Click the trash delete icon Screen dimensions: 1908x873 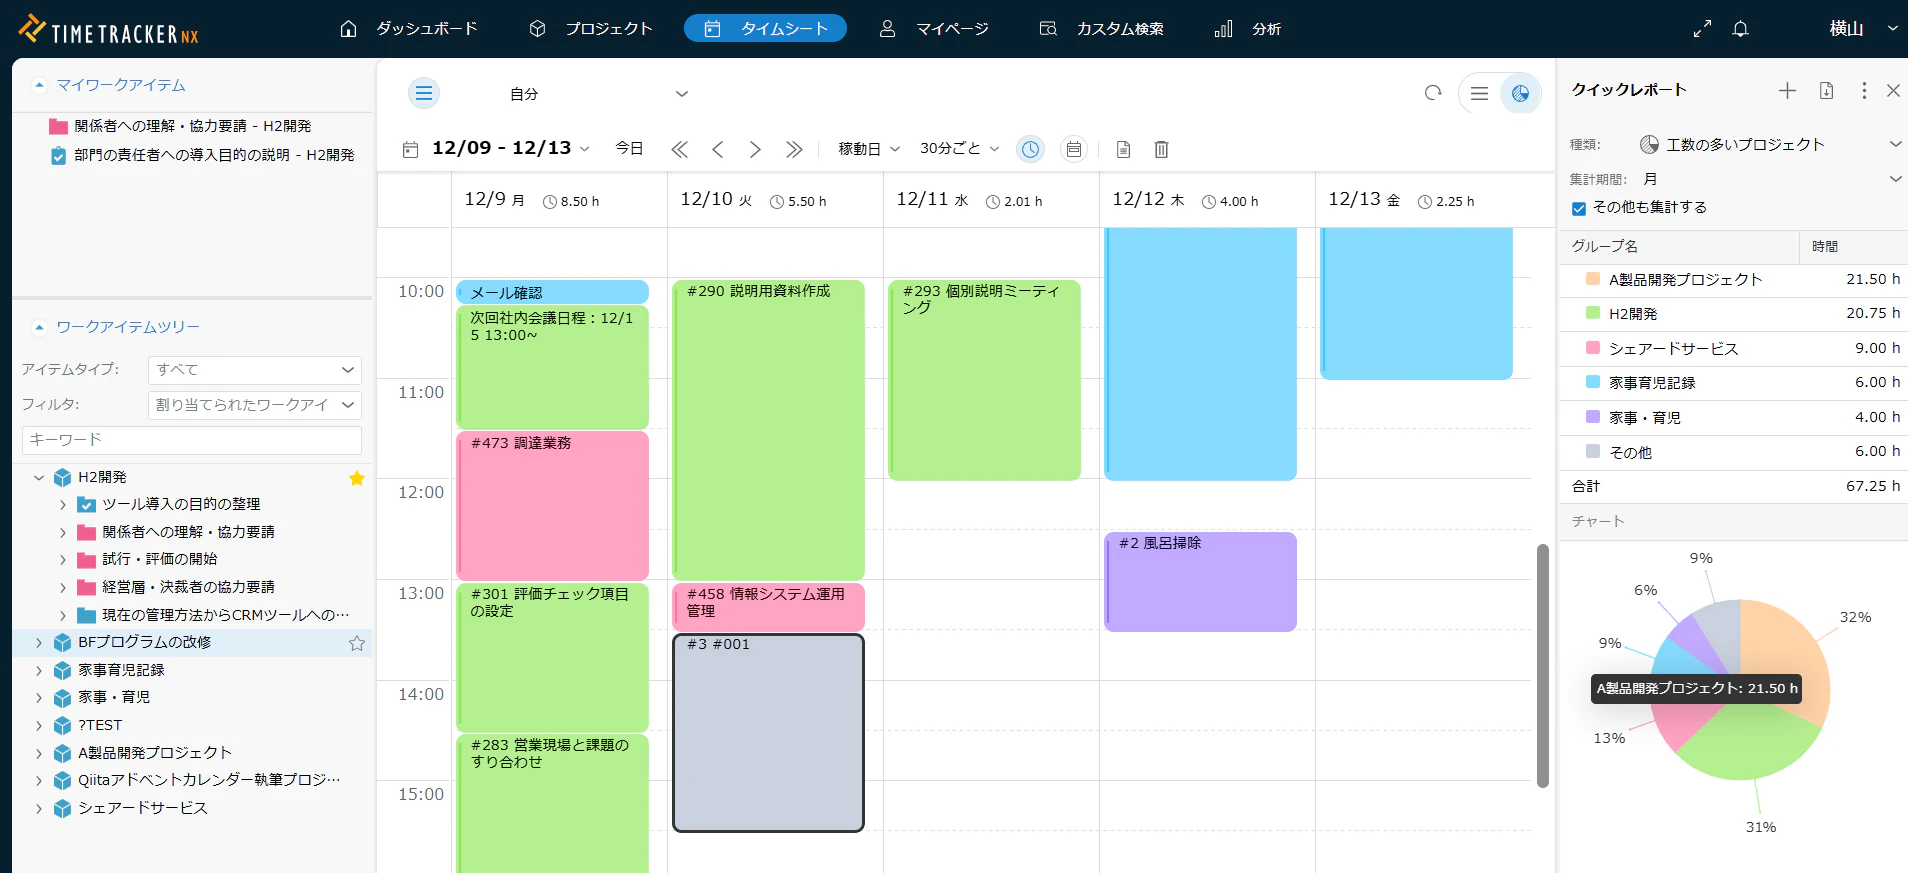point(1161,149)
